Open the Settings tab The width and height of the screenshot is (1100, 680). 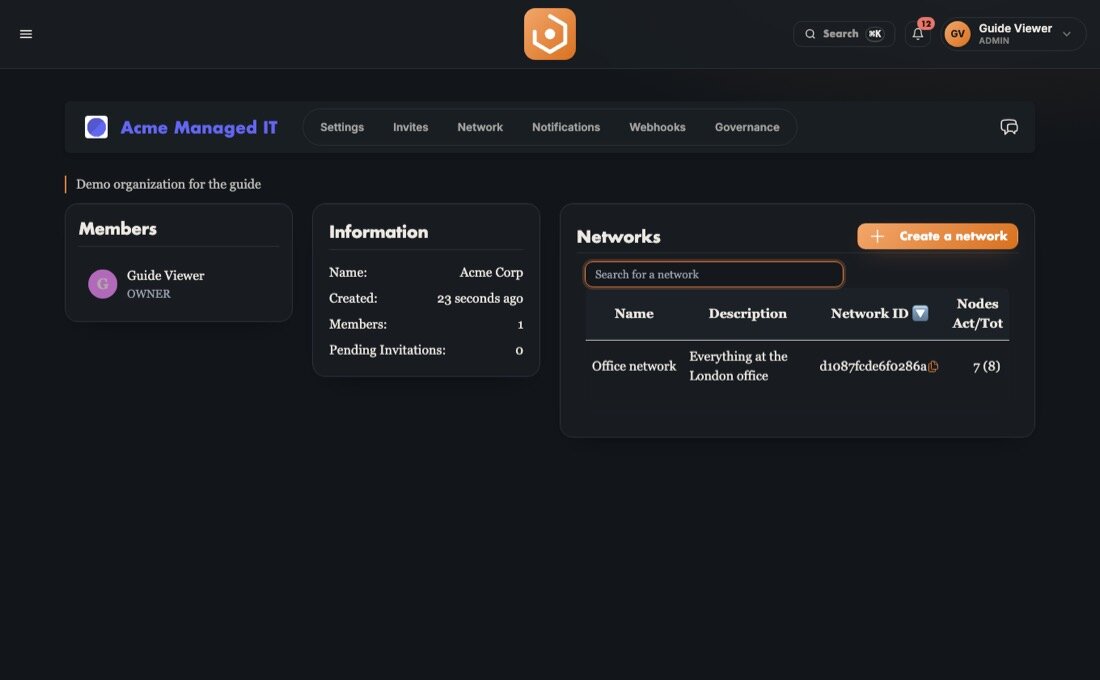(342, 127)
